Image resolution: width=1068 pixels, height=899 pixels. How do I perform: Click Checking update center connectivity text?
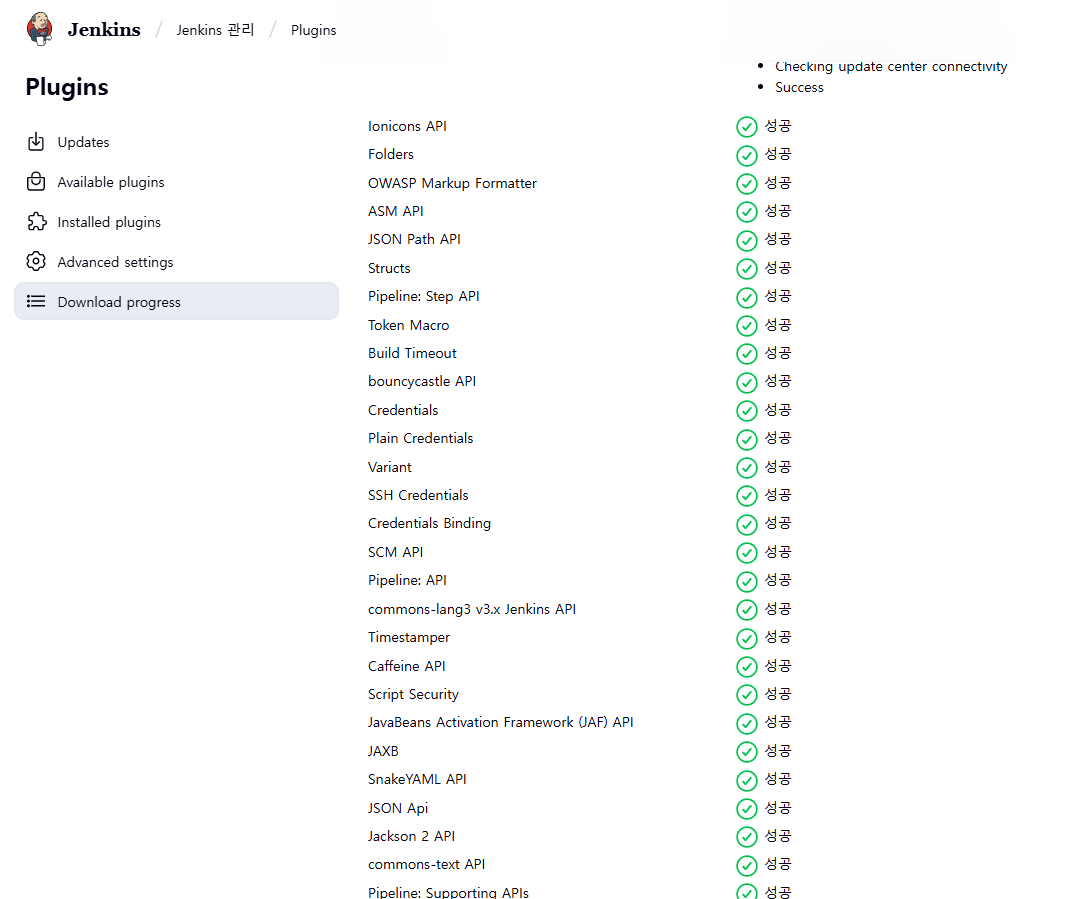pos(891,66)
